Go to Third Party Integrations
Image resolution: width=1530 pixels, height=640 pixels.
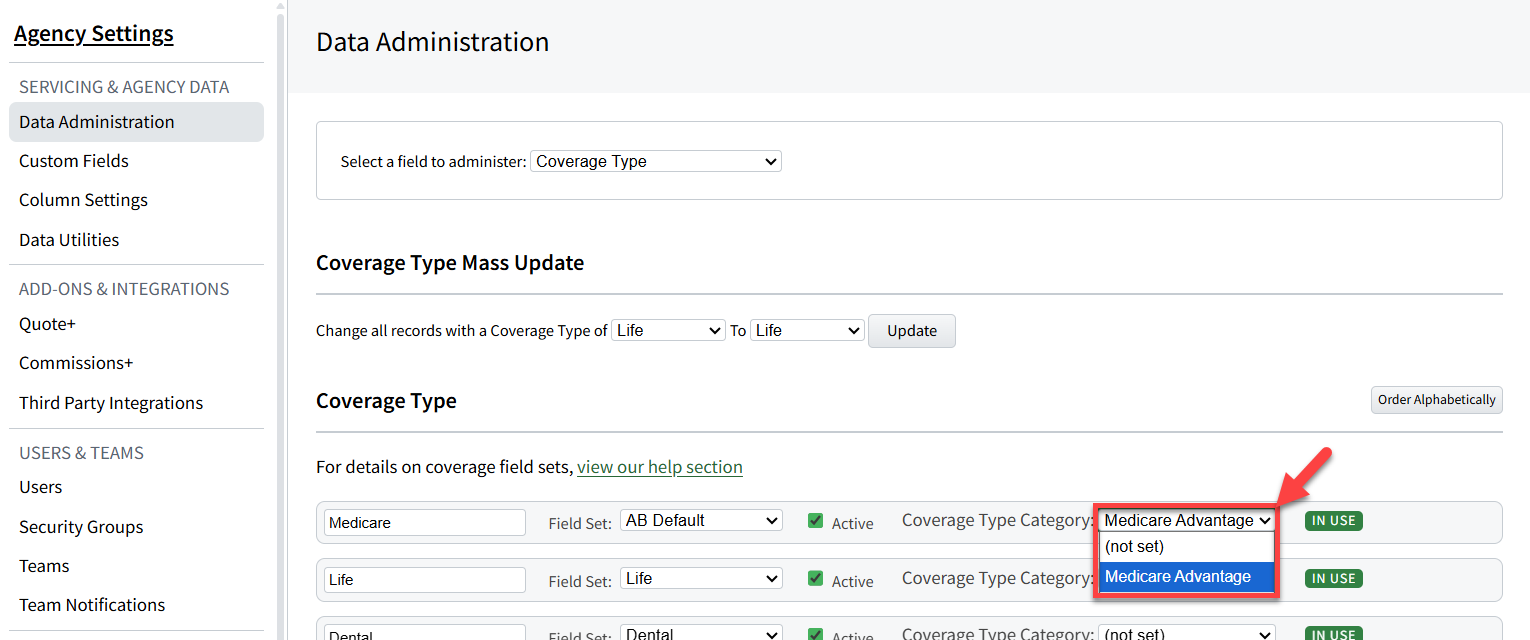tap(111, 403)
